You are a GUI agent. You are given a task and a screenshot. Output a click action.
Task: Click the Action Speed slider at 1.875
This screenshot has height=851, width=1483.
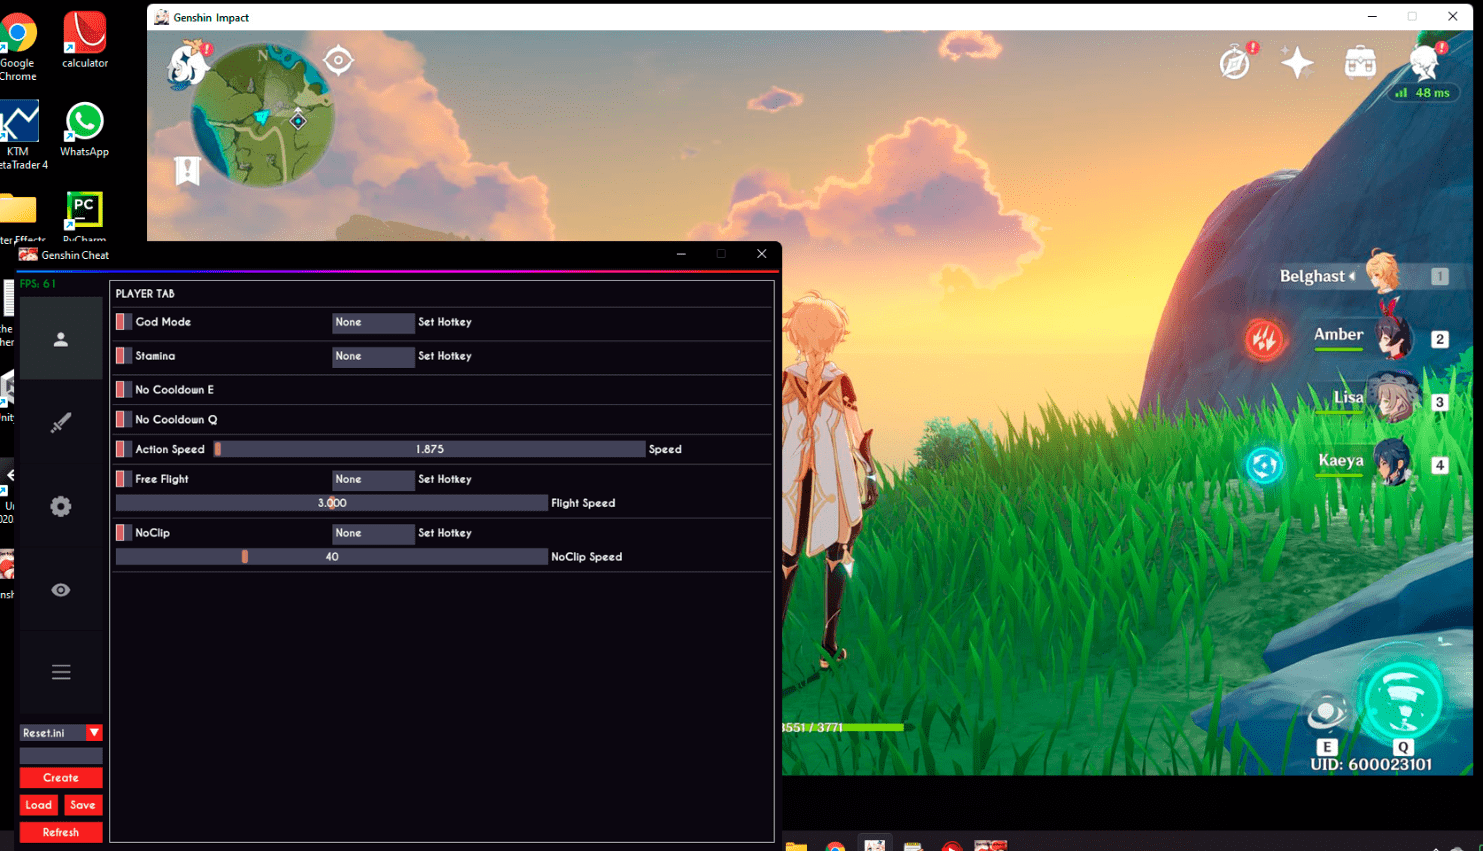tap(430, 450)
